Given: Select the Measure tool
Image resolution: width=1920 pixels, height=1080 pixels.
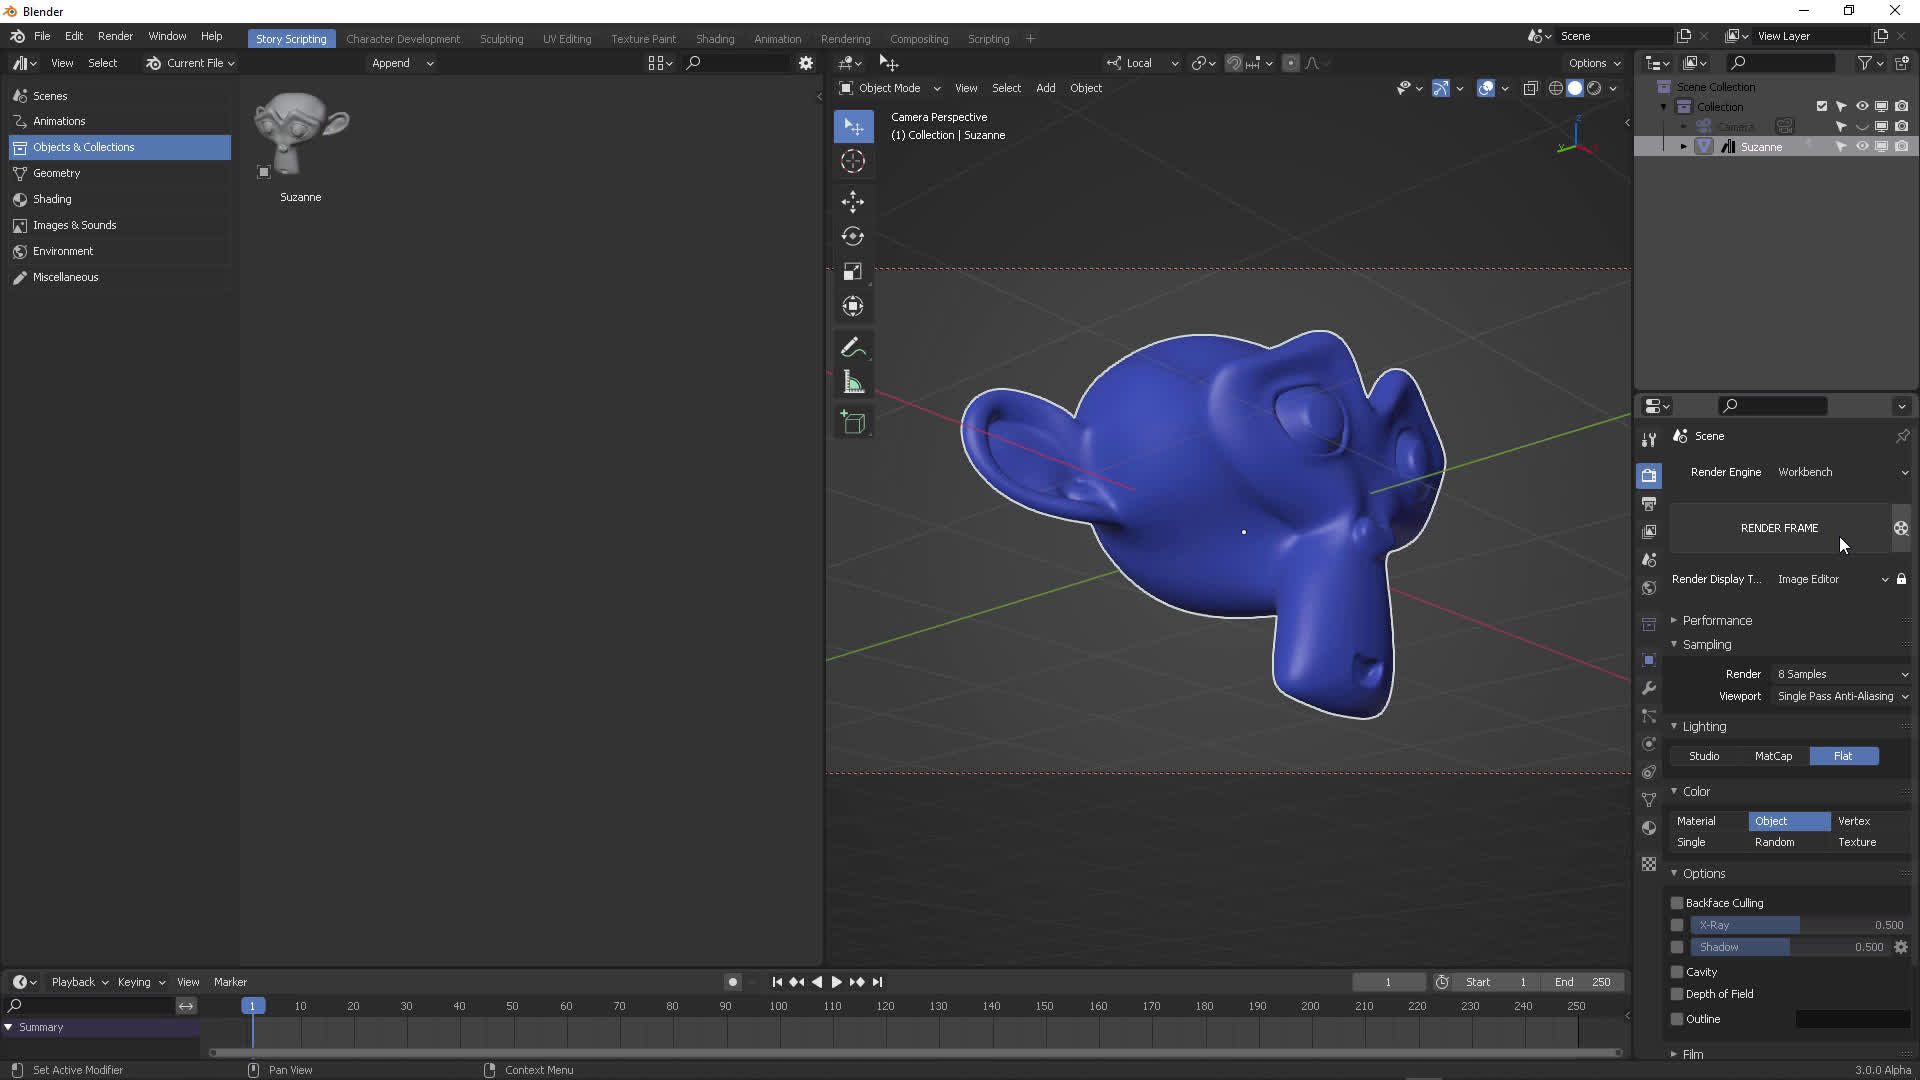Looking at the screenshot, I should [852, 382].
